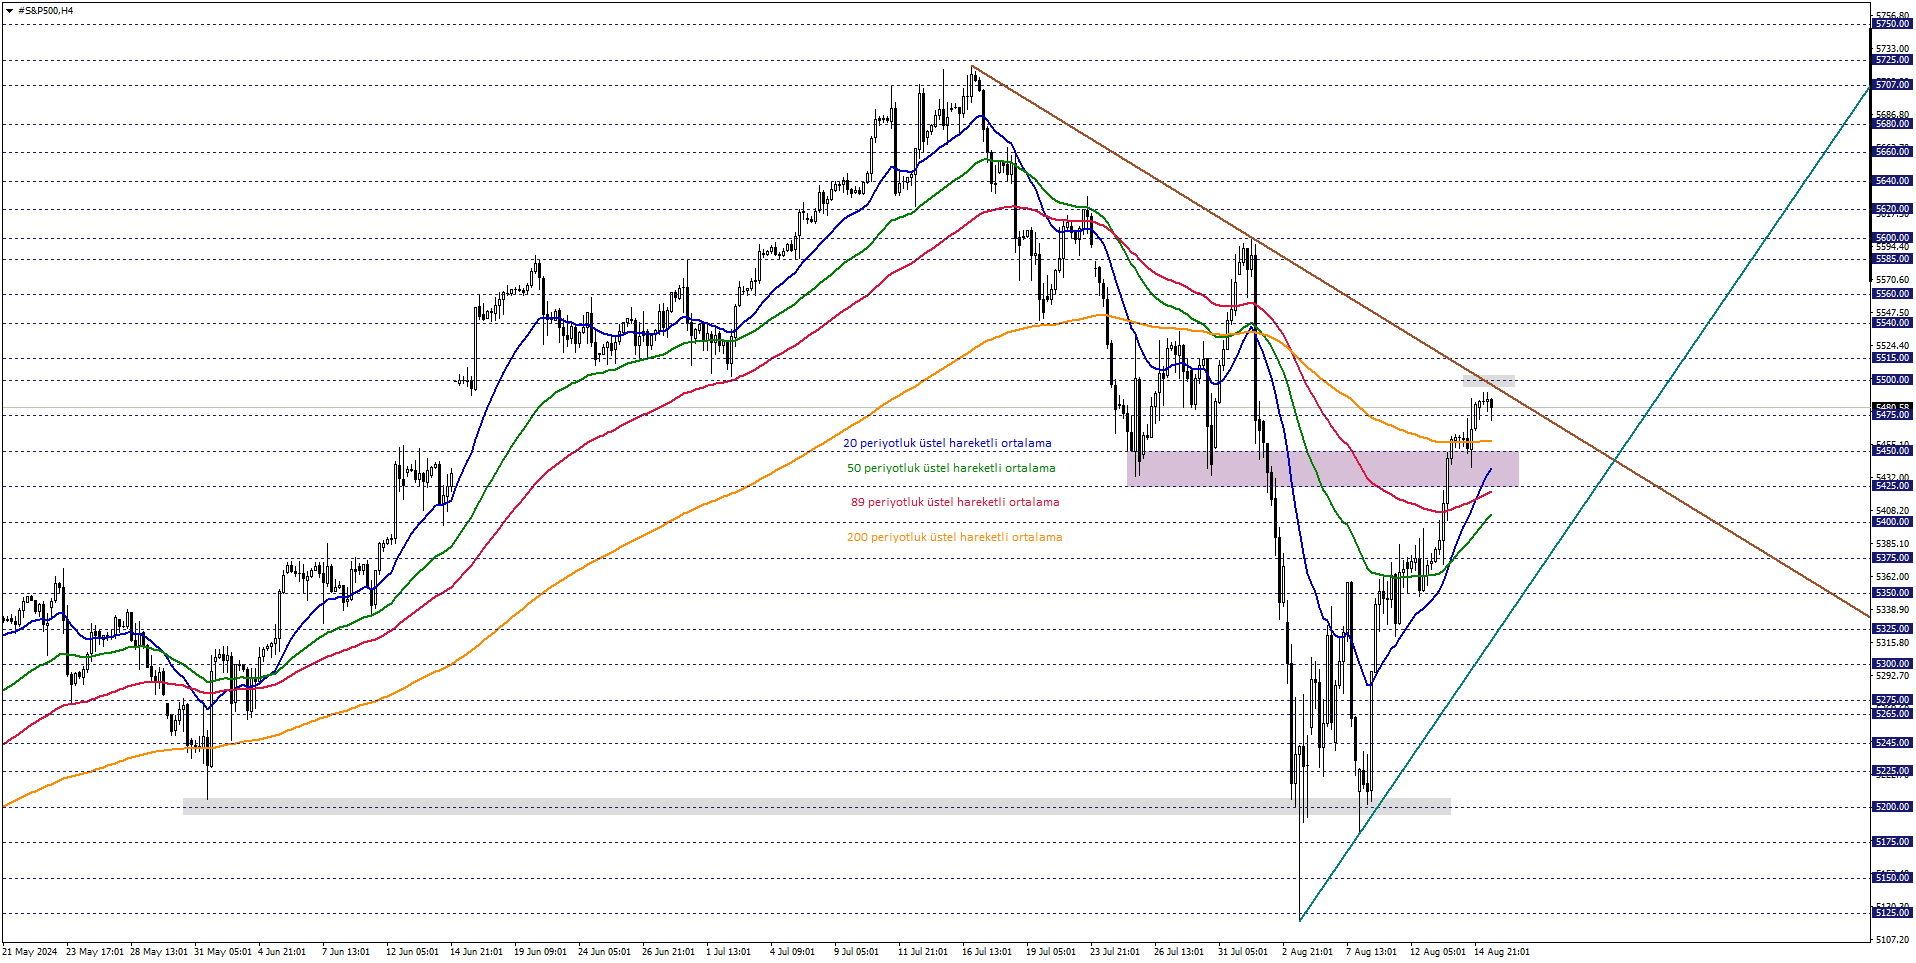Click the 5620.00 price level label
1916x963 pixels.
click(1892, 209)
